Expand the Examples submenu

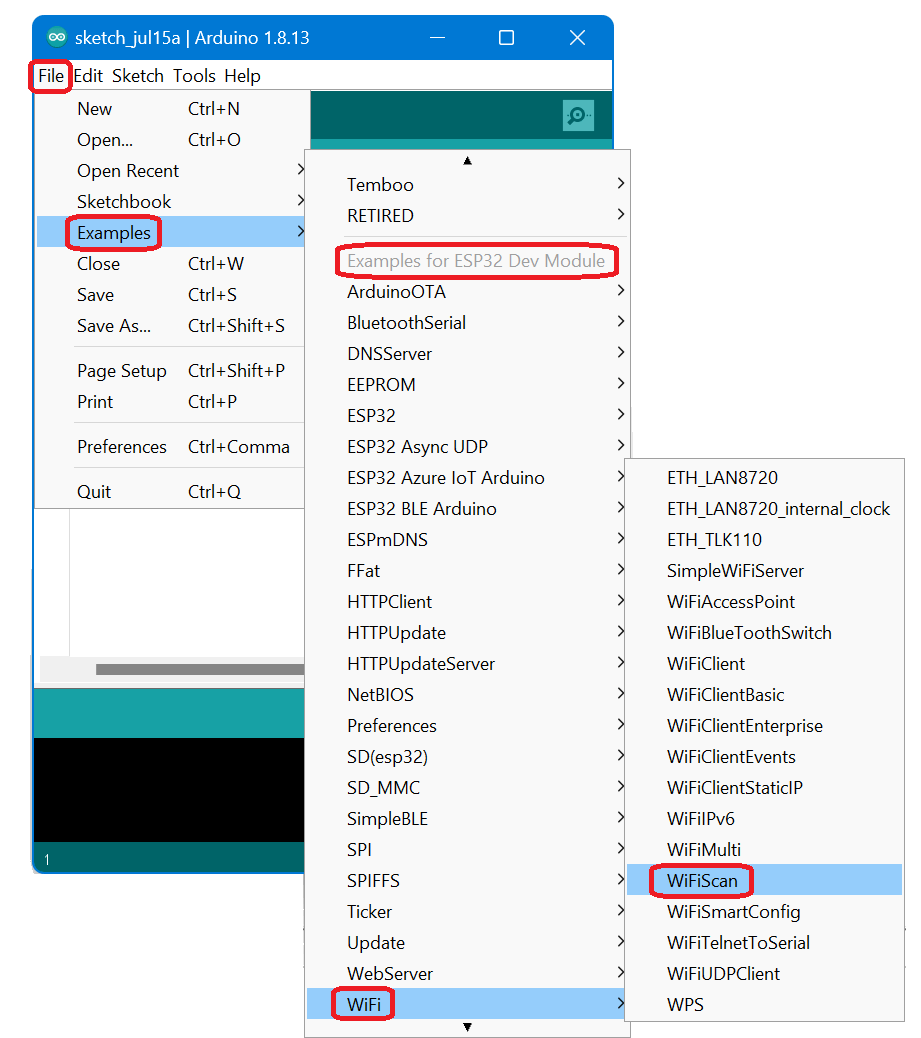pyautogui.click(x=171, y=232)
